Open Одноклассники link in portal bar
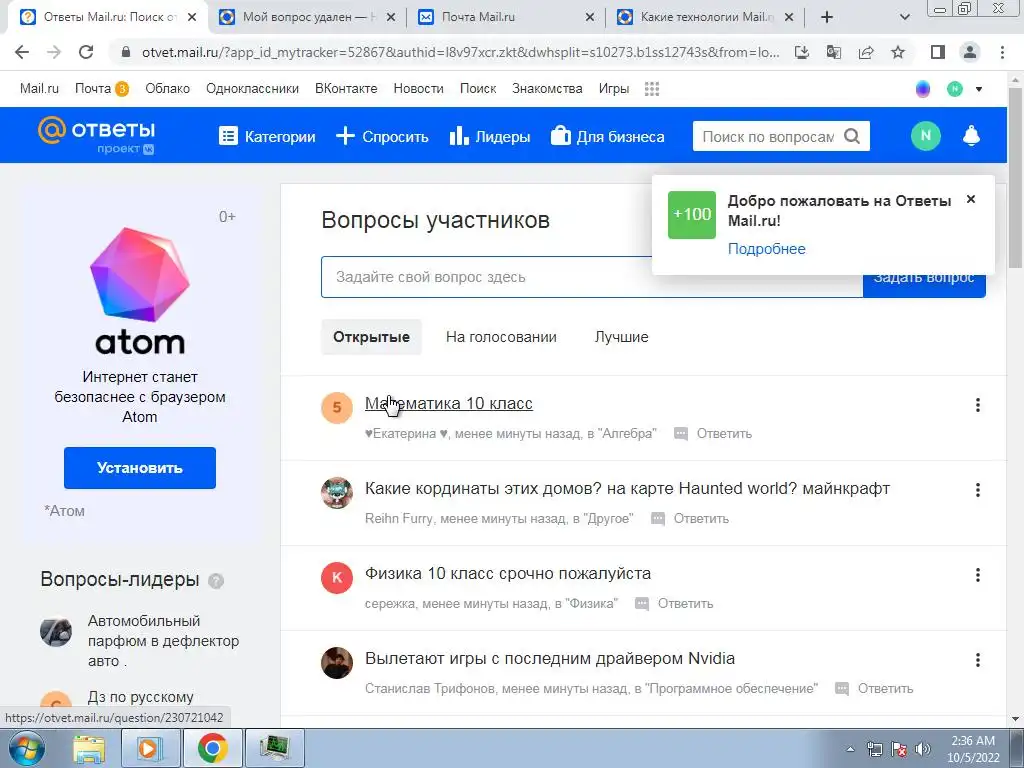Screen dimensions: 1024x768 coord(252,89)
